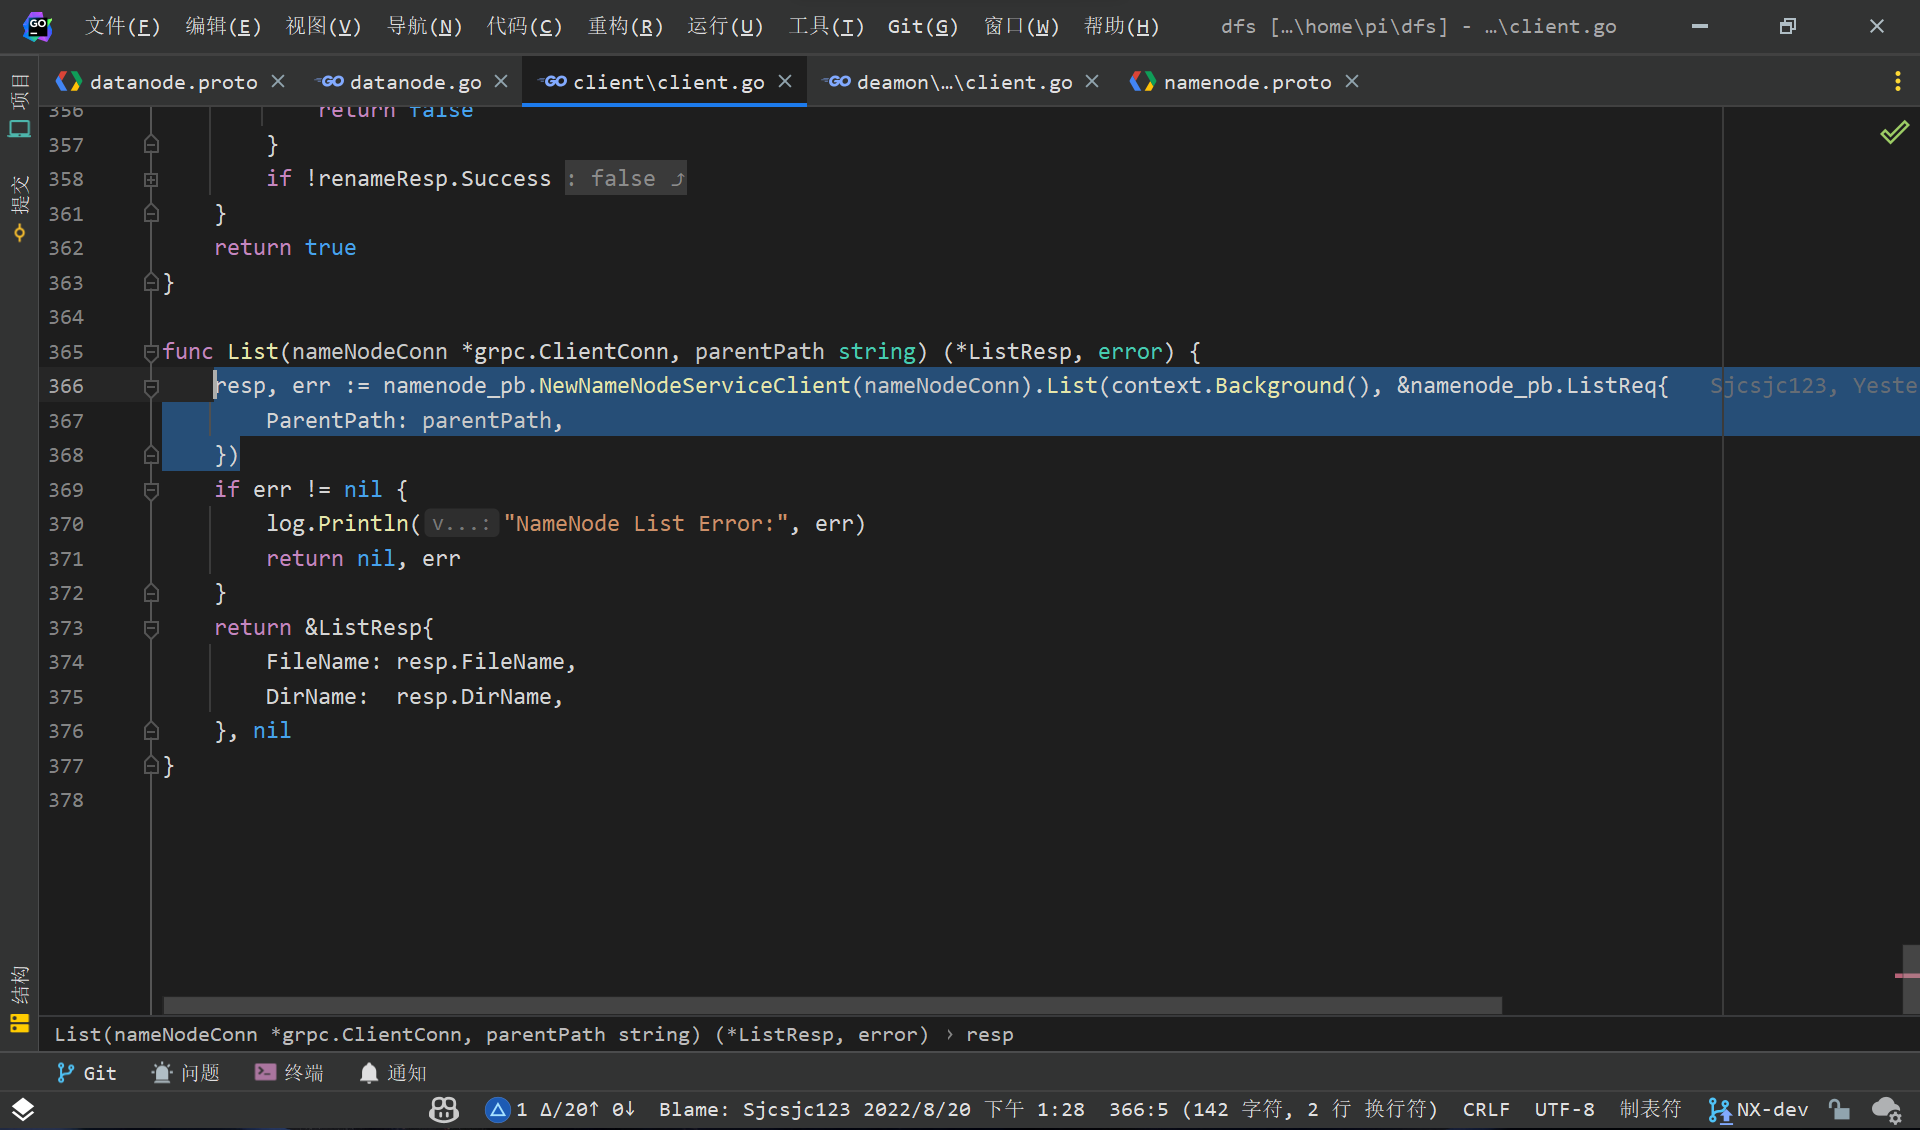Open the 编辑(E) menu
Viewport: 1920px width, 1130px height.
point(223,26)
